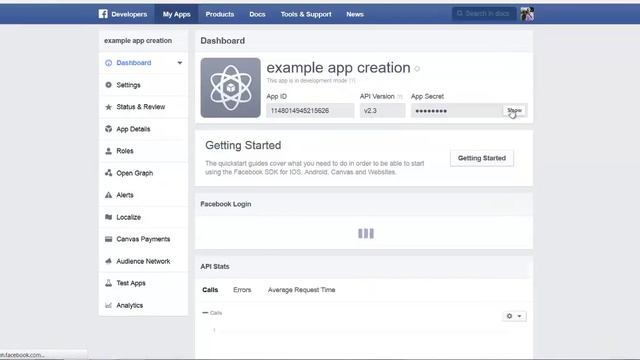Open the API Stats gear dropdown
640x360 pixels.
[514, 316]
